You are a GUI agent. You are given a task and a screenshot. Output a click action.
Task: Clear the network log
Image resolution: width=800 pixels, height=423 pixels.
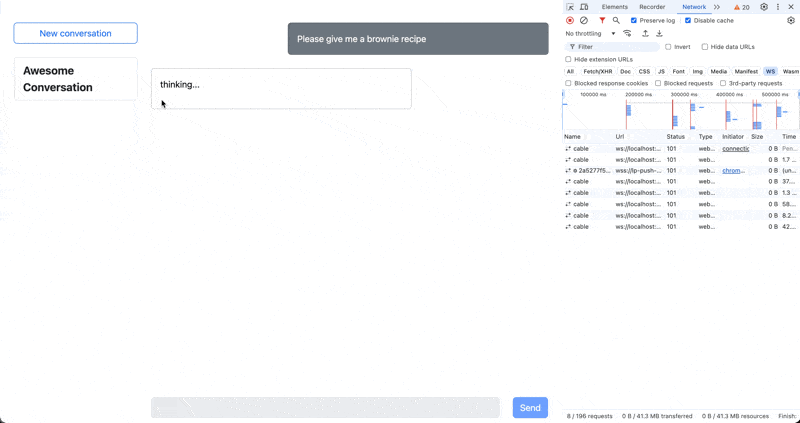[584, 20]
